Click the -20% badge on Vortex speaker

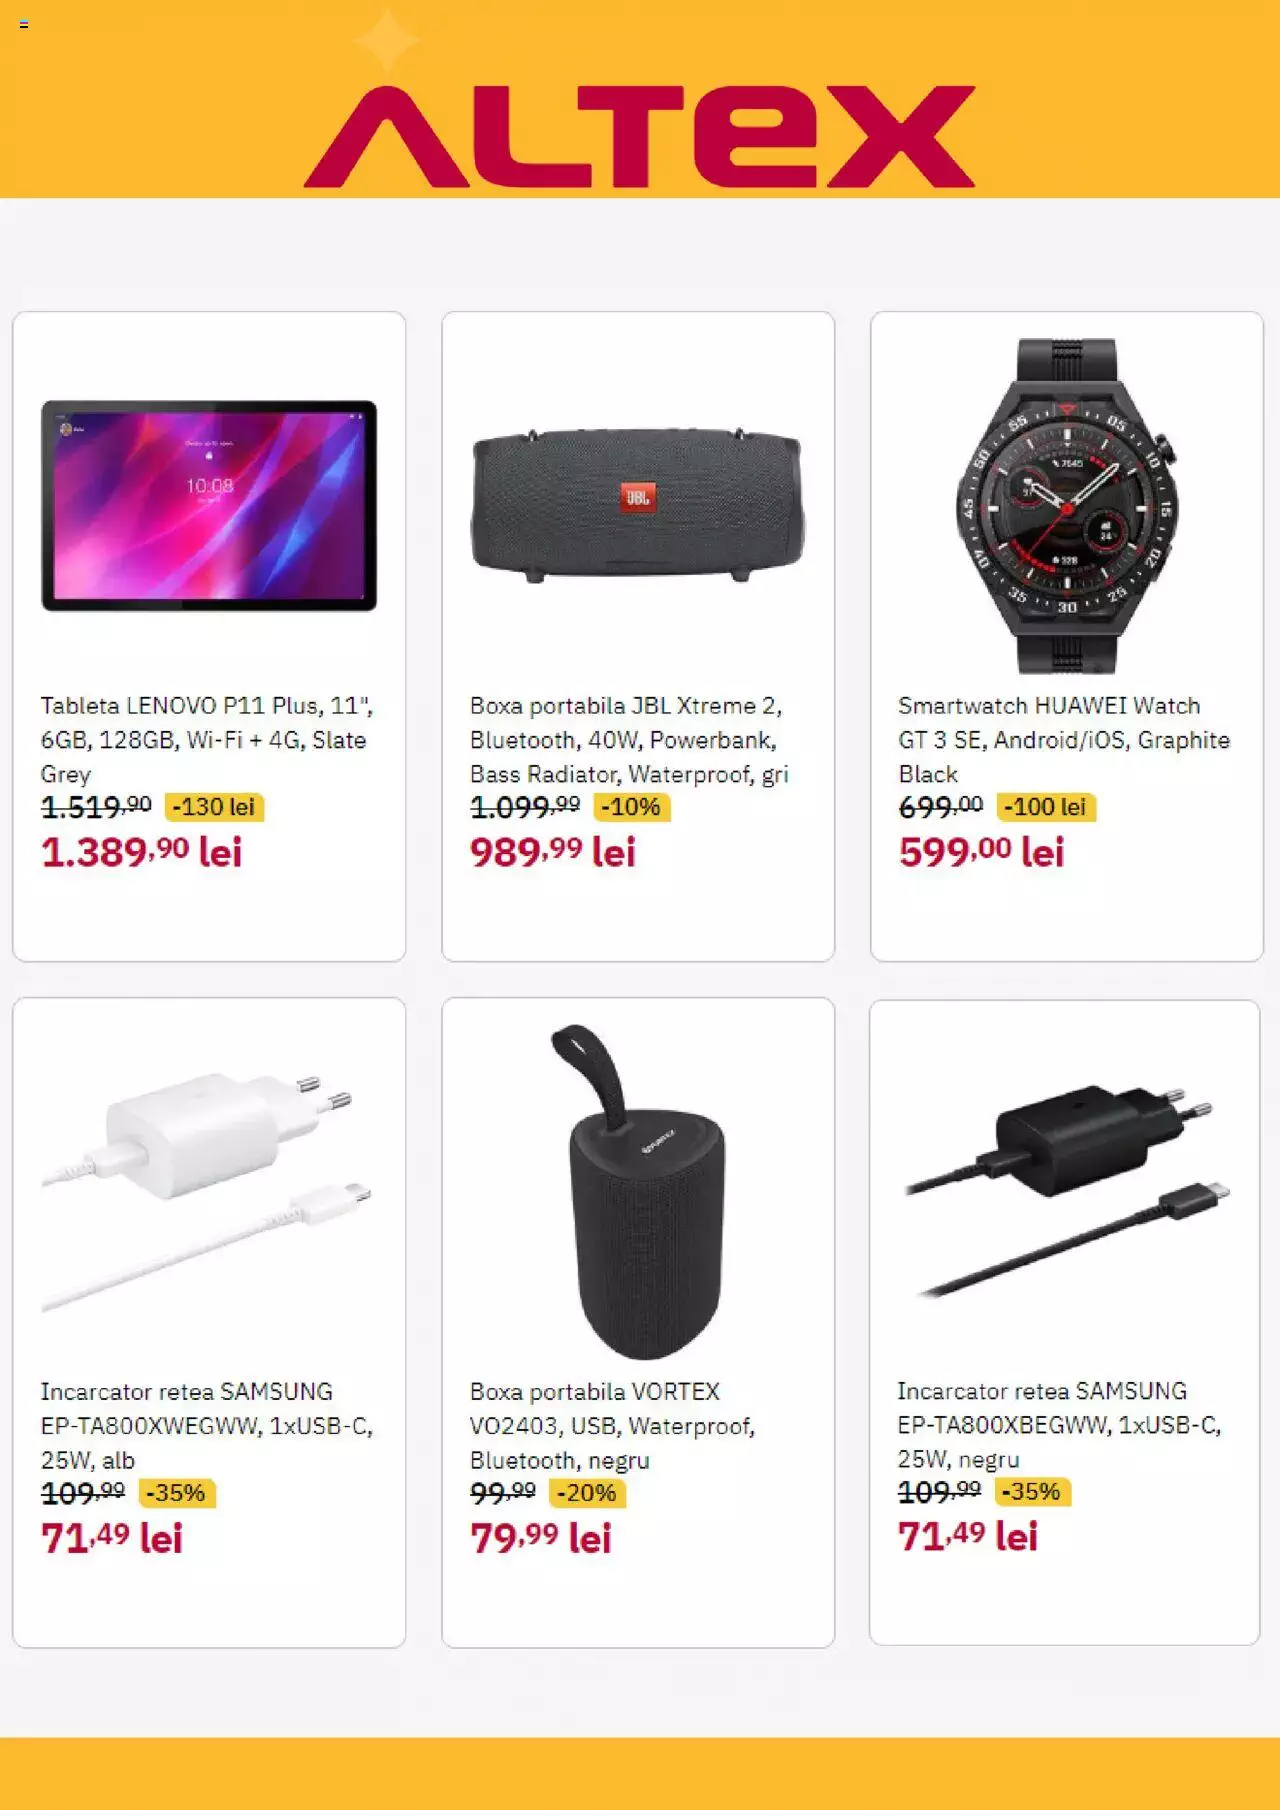(x=587, y=1493)
